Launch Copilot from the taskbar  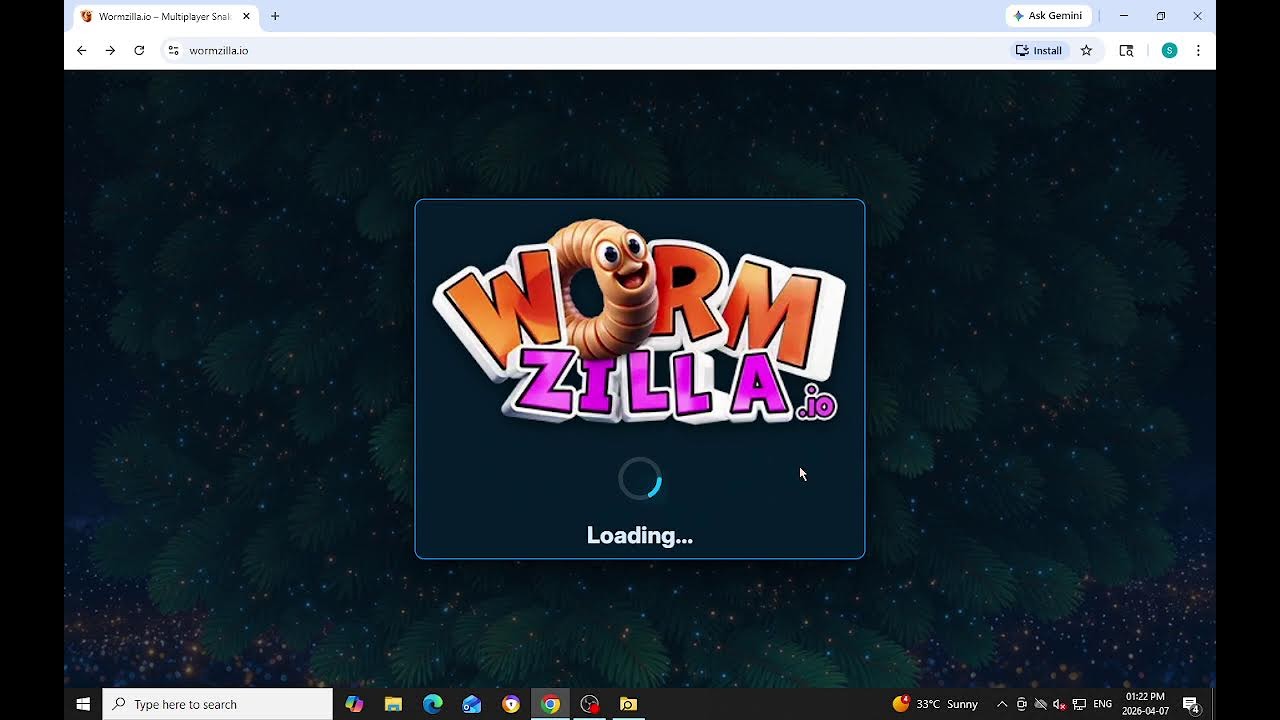(x=354, y=704)
